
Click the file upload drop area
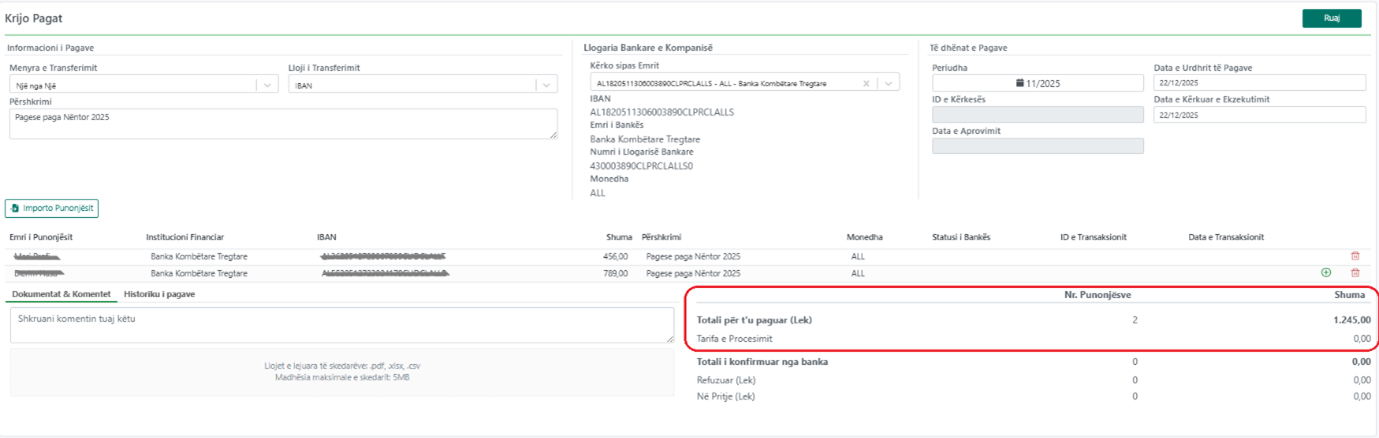(341, 372)
